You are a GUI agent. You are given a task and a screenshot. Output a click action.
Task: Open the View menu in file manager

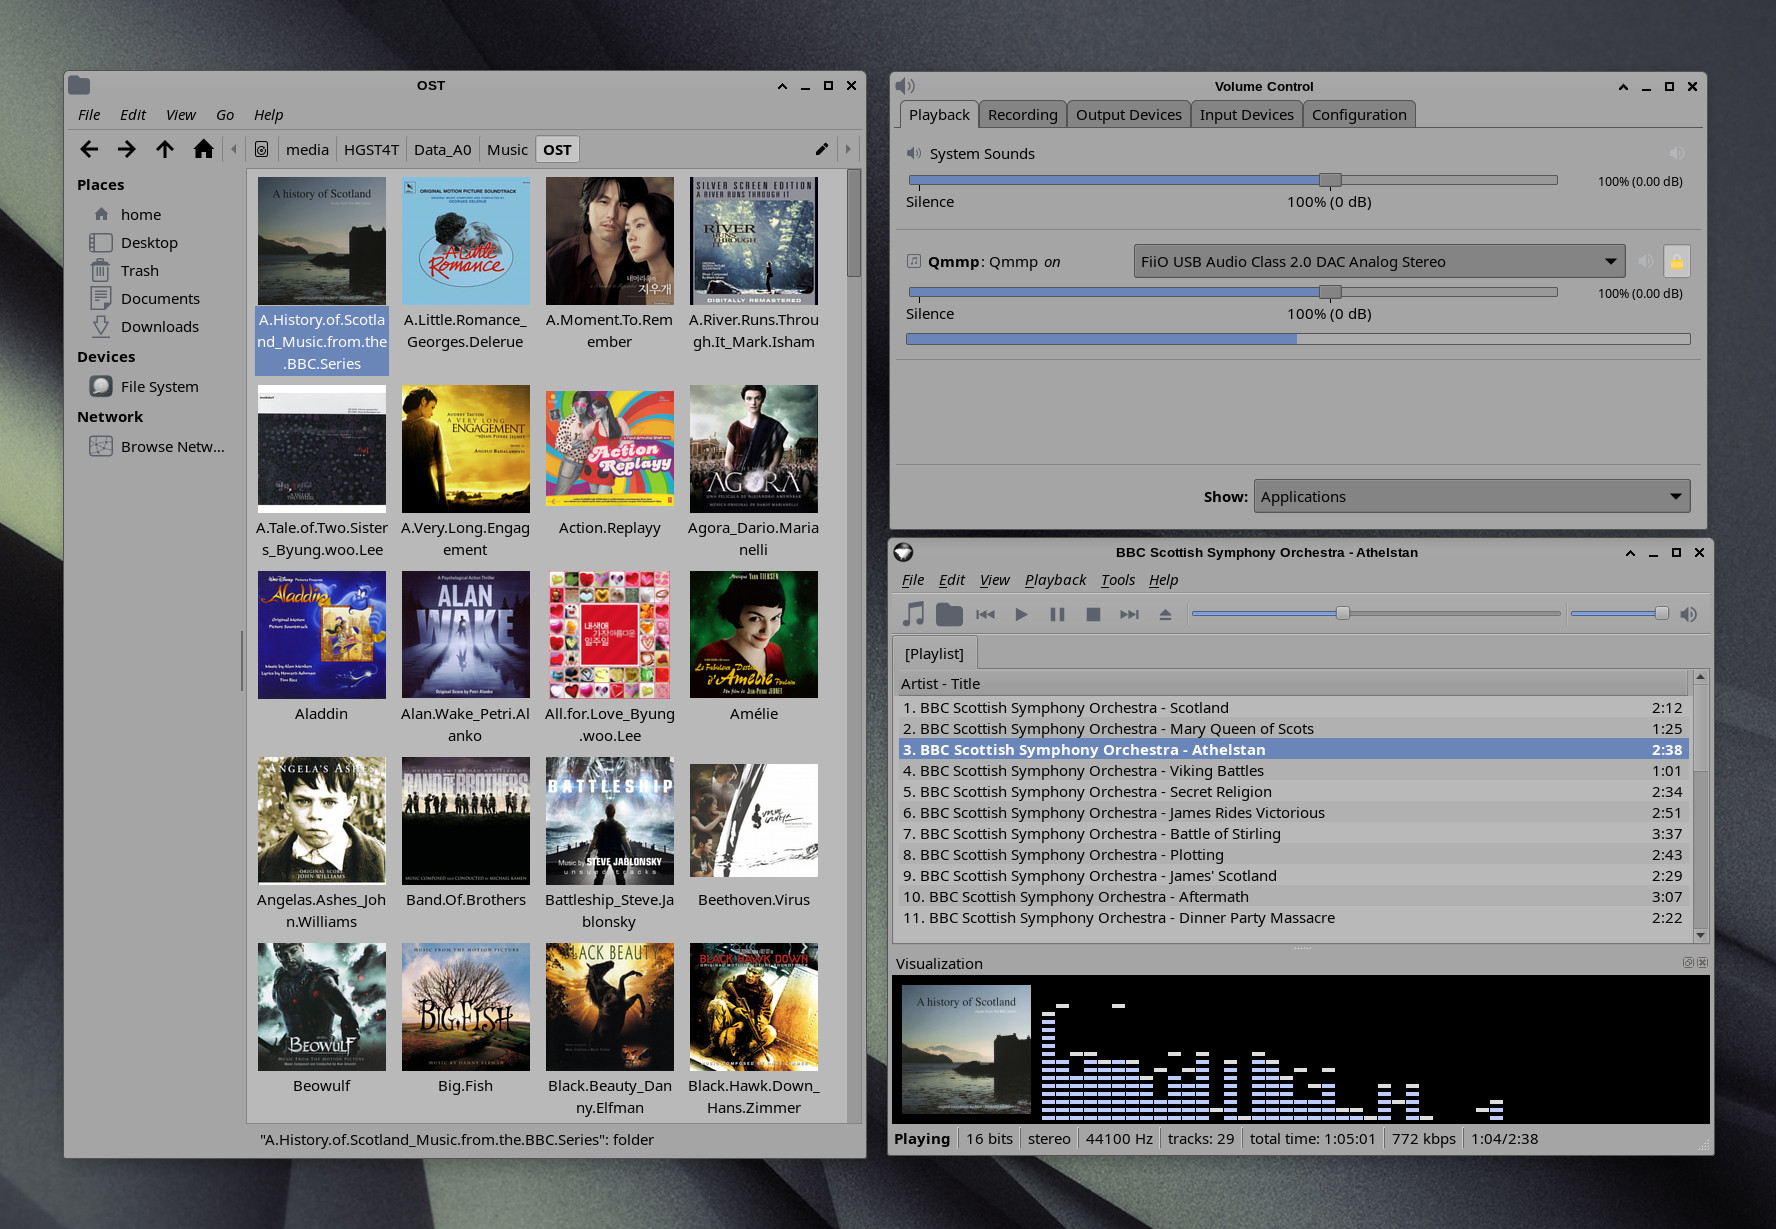coord(180,115)
